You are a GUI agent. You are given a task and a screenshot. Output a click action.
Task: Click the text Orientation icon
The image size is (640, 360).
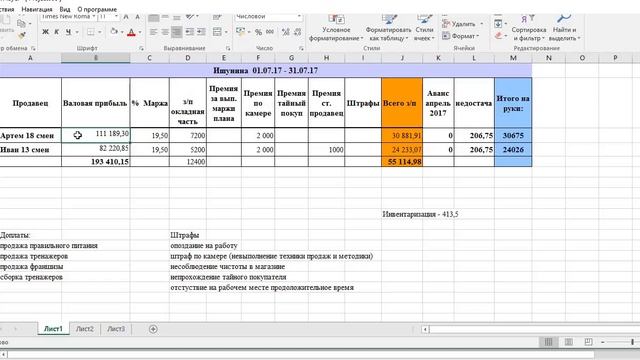190,17
